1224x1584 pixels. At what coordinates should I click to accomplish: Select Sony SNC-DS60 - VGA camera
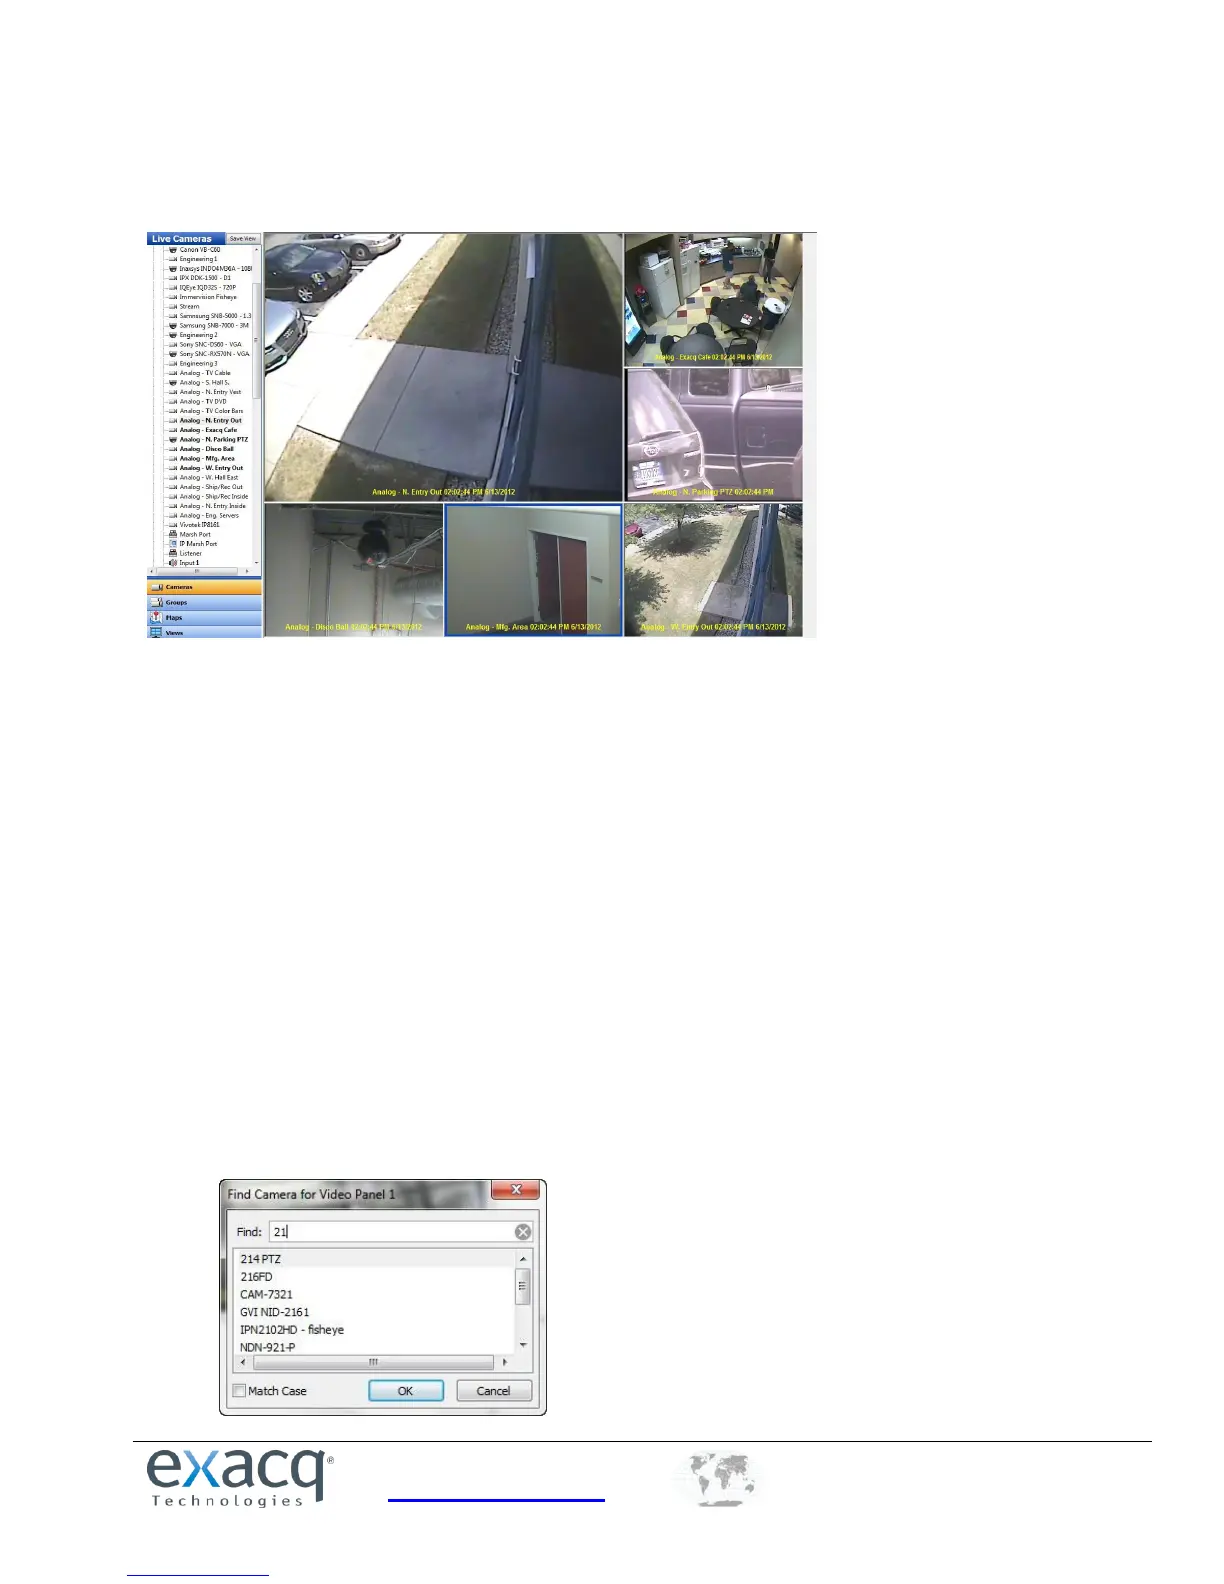click(210, 345)
